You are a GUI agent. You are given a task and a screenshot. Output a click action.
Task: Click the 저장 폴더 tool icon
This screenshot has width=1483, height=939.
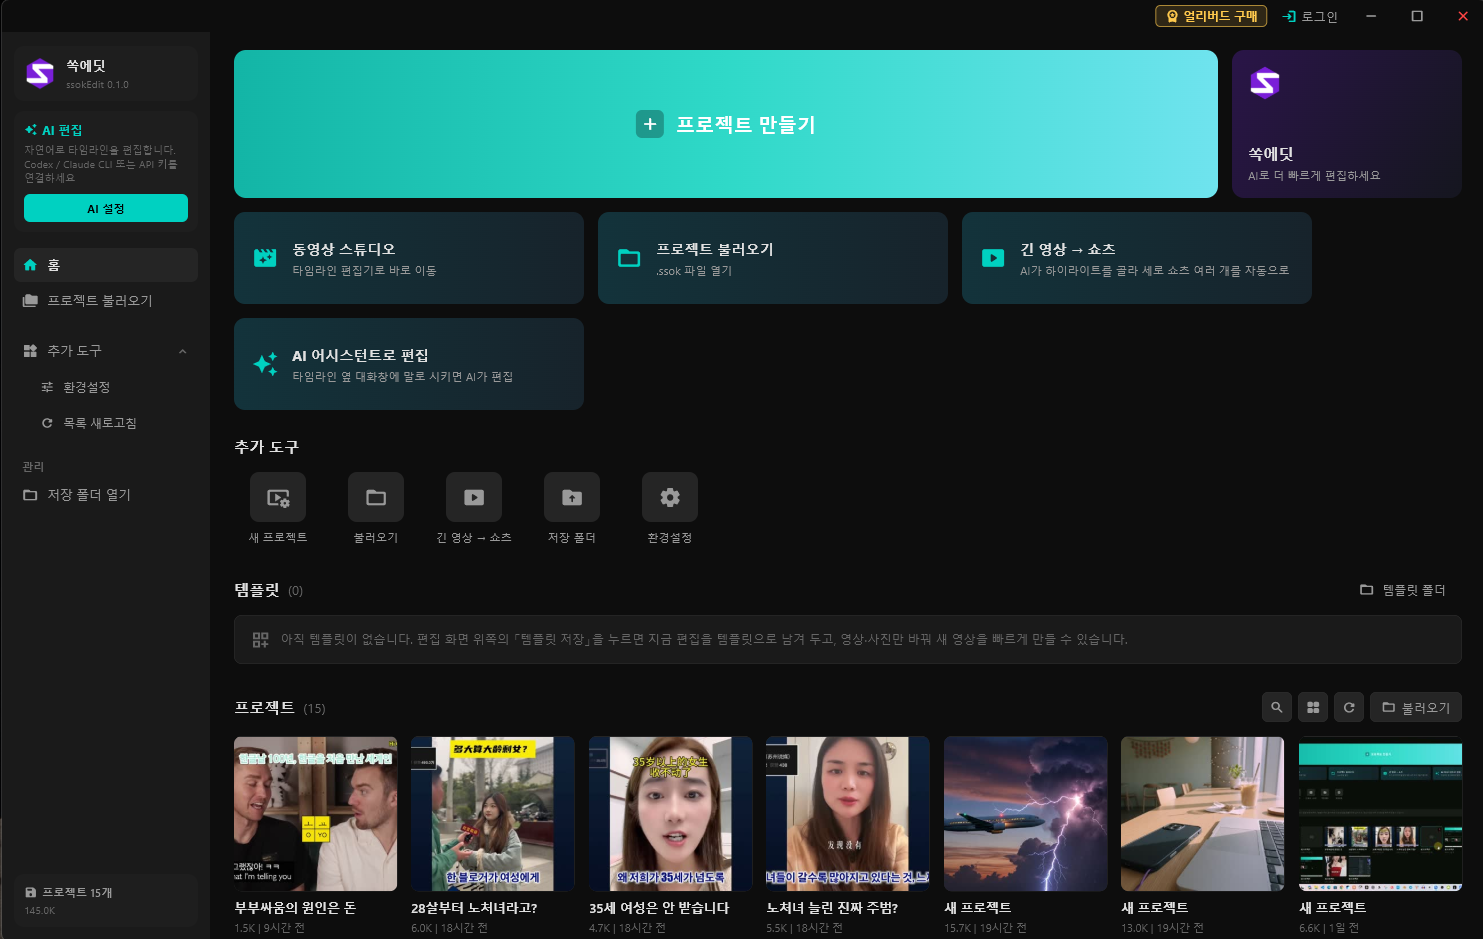click(x=572, y=497)
